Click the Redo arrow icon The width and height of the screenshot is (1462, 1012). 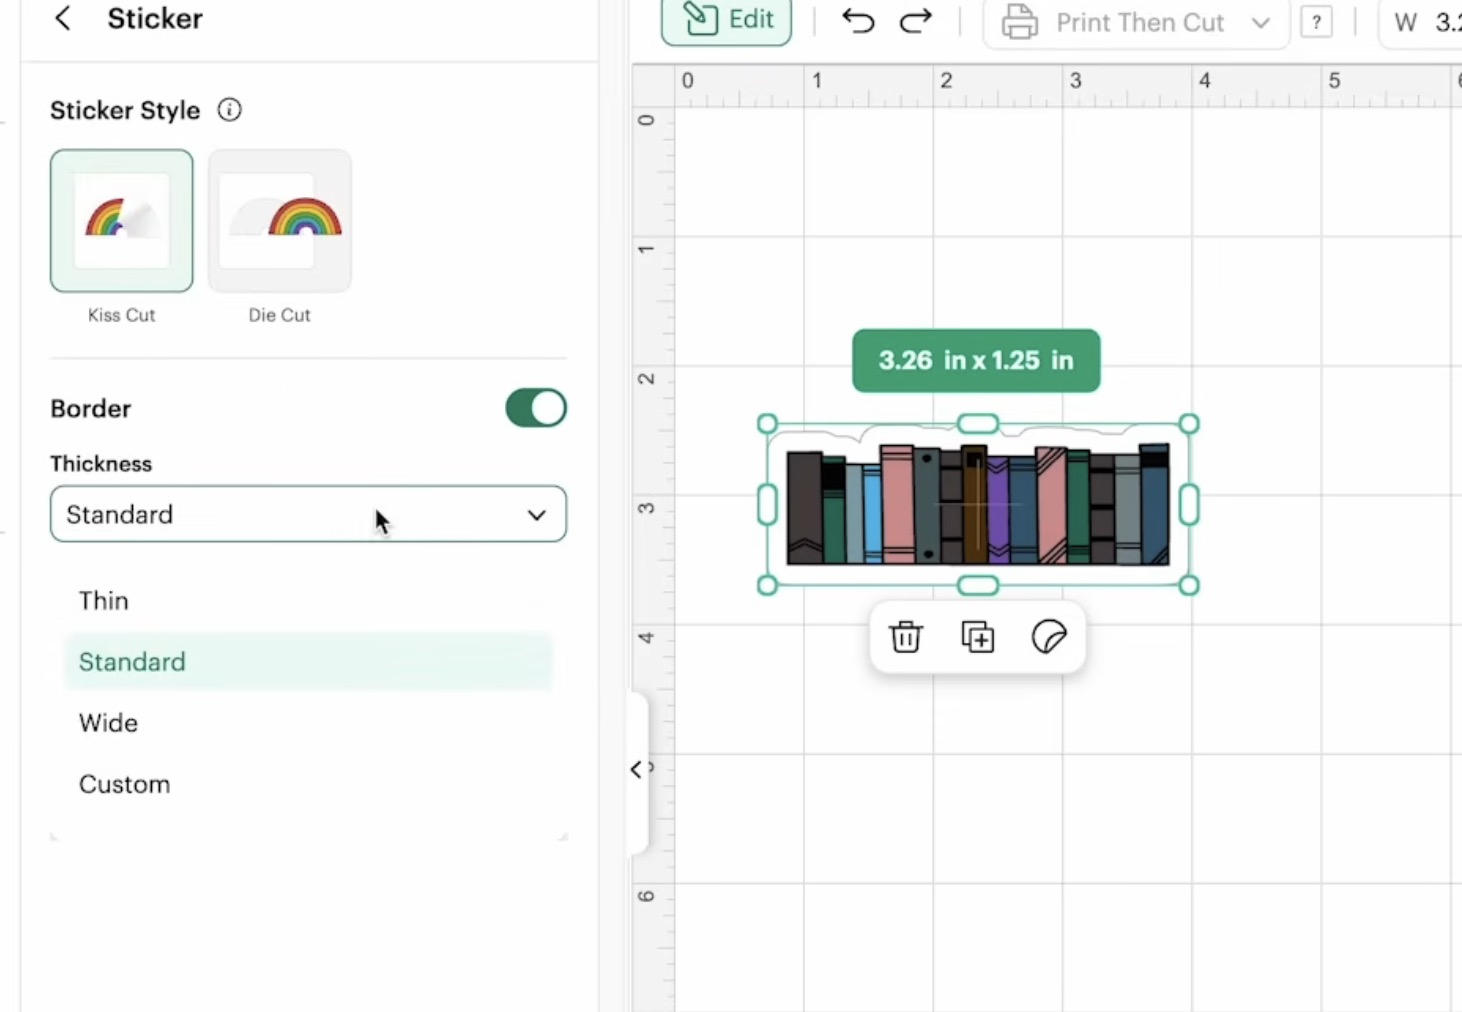915,21
